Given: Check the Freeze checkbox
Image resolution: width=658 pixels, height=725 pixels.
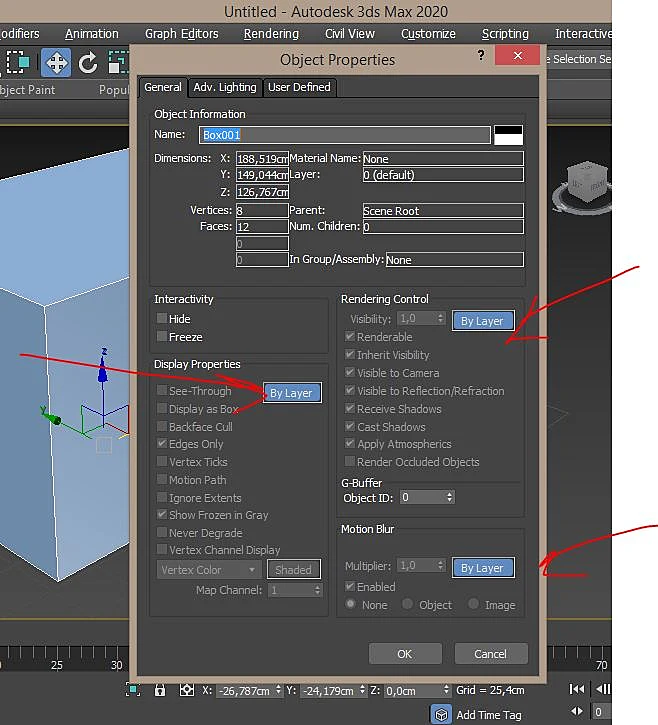Looking at the screenshot, I should click(162, 336).
